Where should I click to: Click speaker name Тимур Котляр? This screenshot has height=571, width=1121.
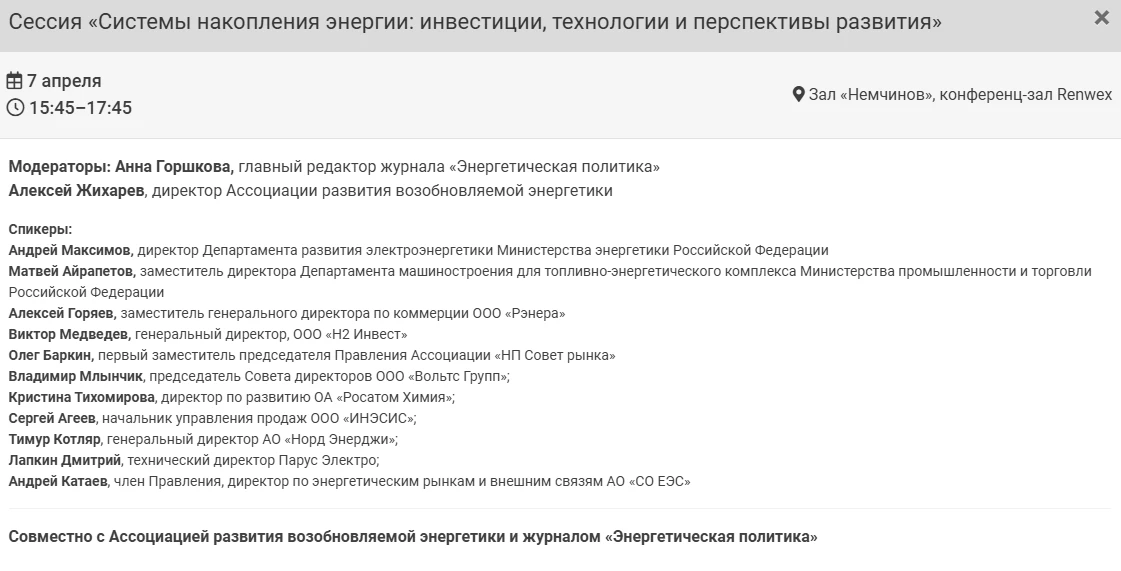tap(55, 439)
